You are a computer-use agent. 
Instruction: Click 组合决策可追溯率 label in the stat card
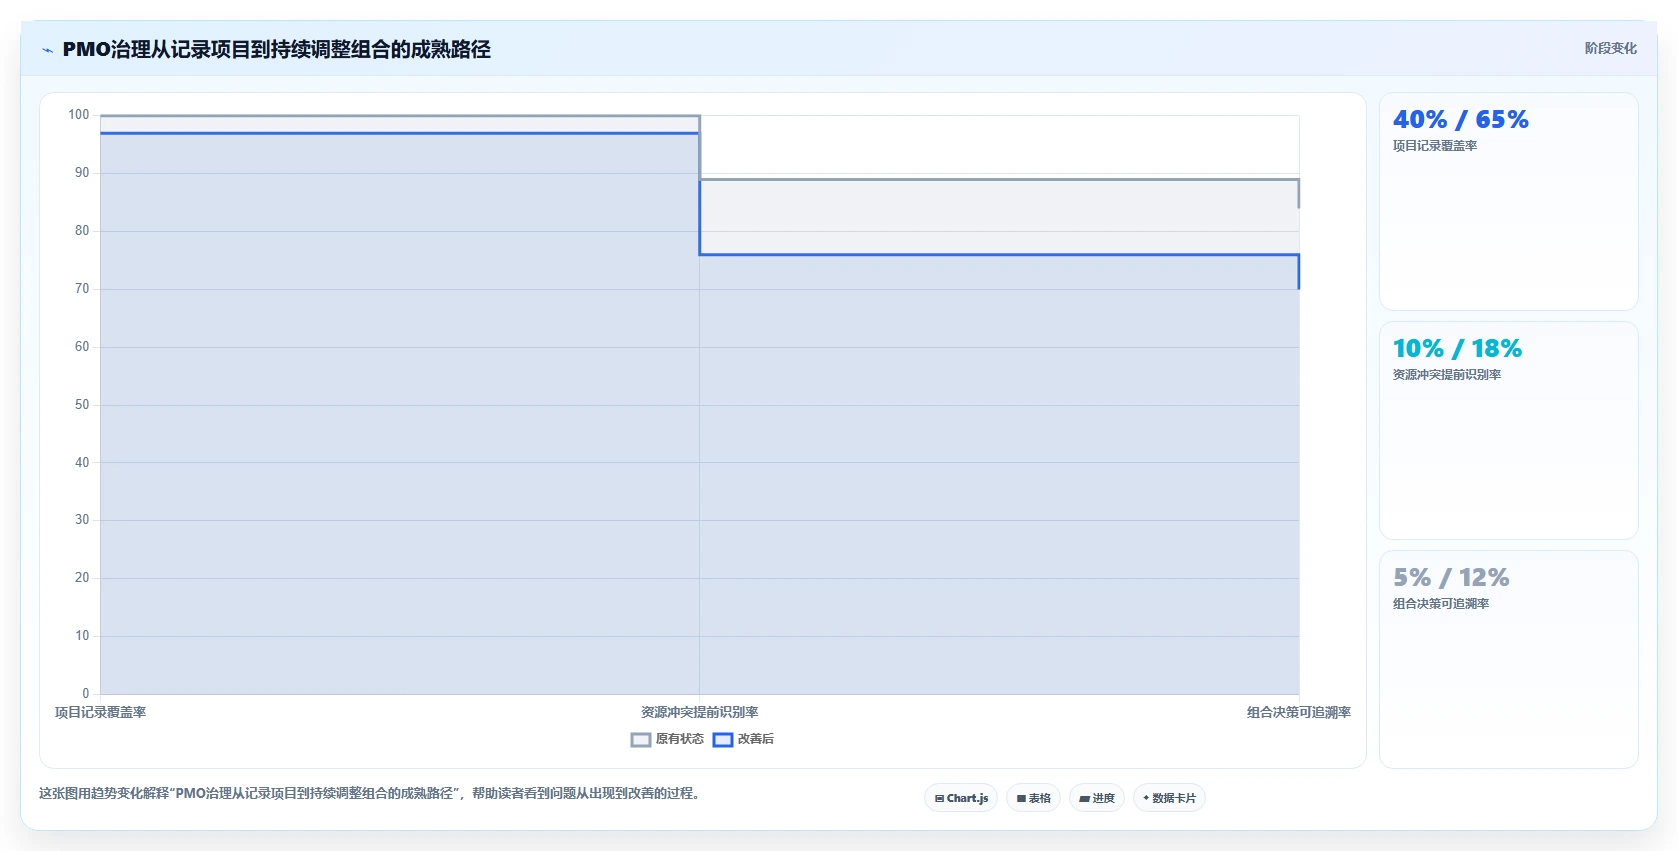[1441, 604]
